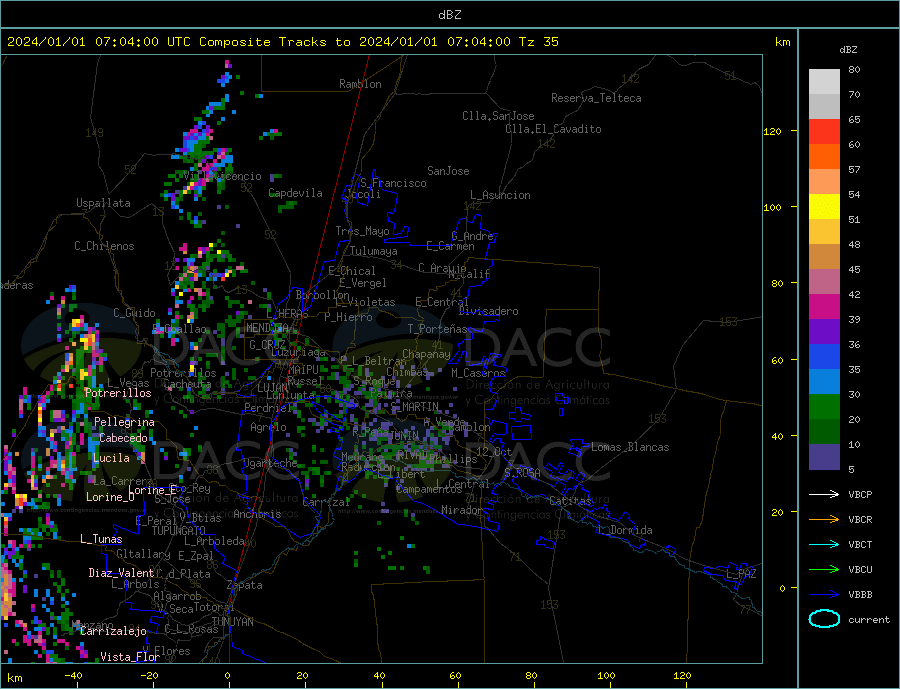Click the green VBCU arrow legend icon
Image resolution: width=900 pixels, height=689 pixels.
[x=824, y=570]
